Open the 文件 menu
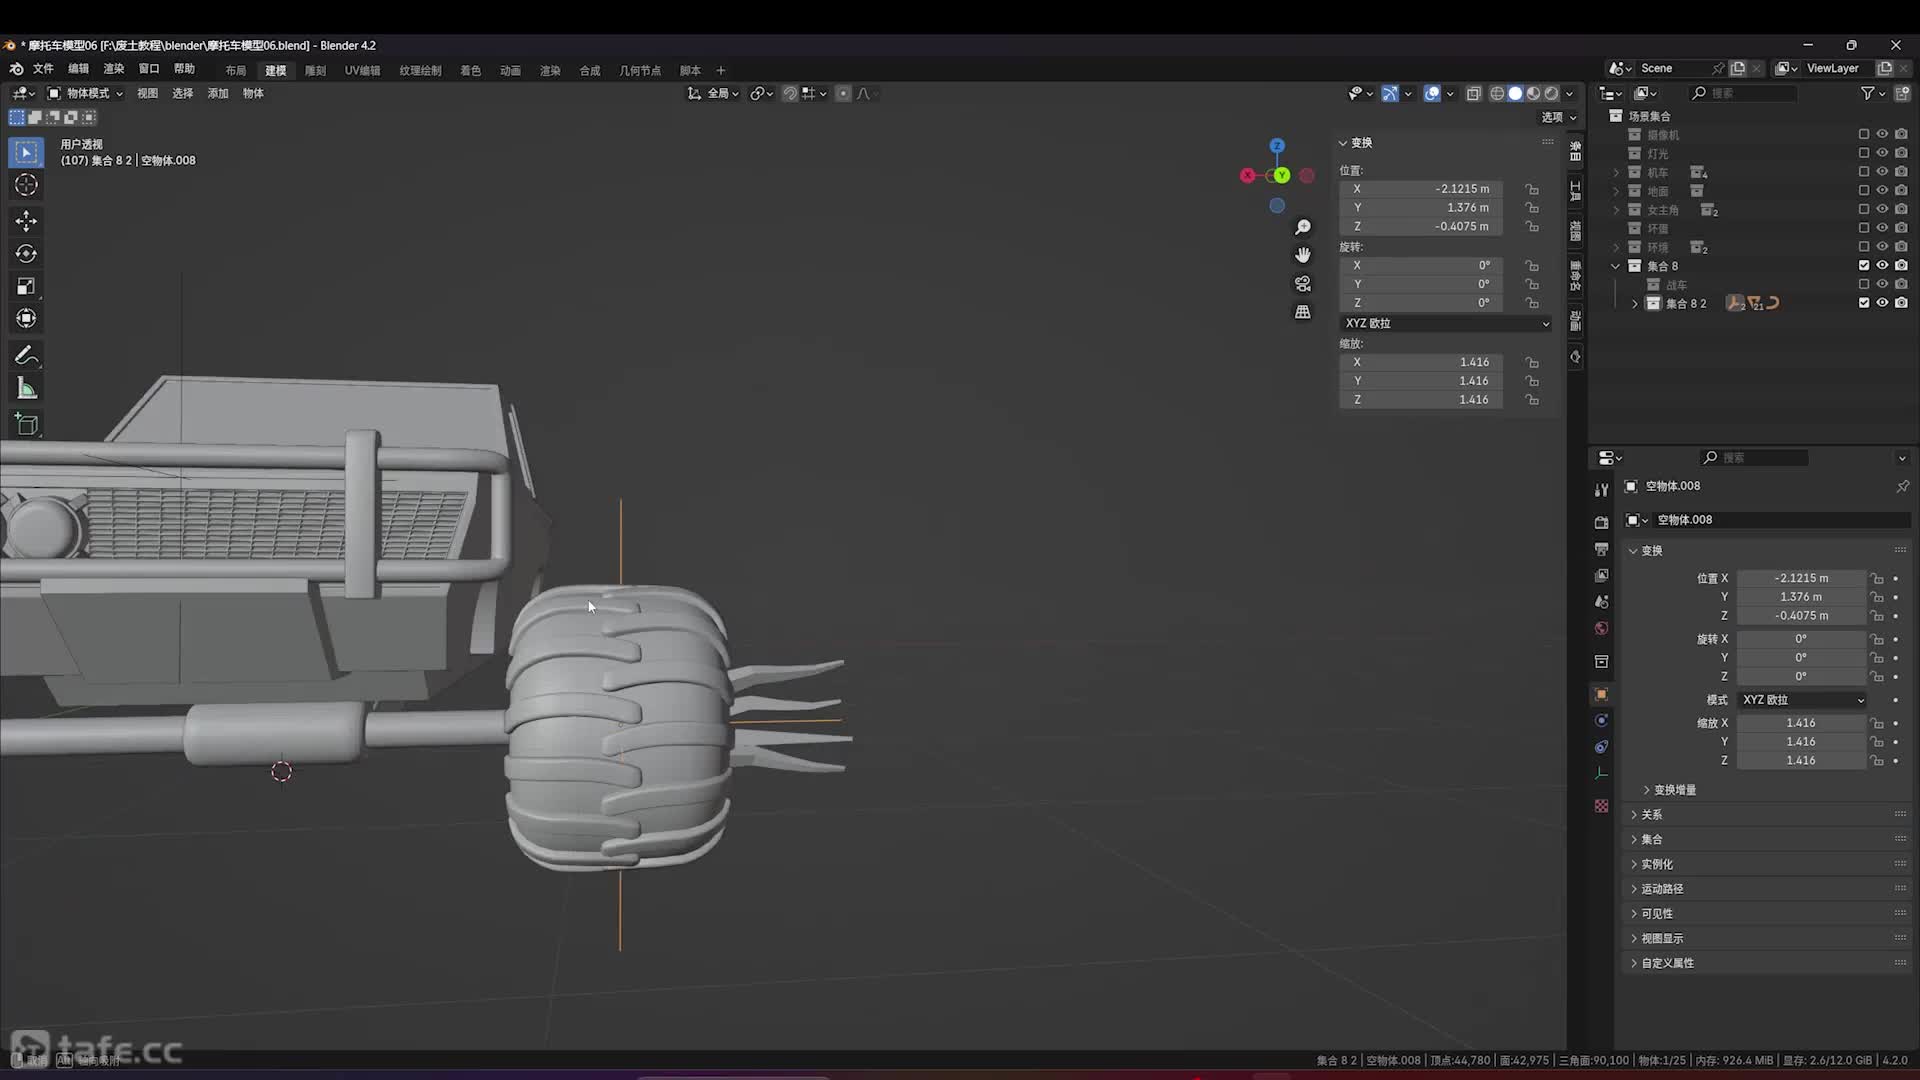1920x1080 pixels. [43, 69]
